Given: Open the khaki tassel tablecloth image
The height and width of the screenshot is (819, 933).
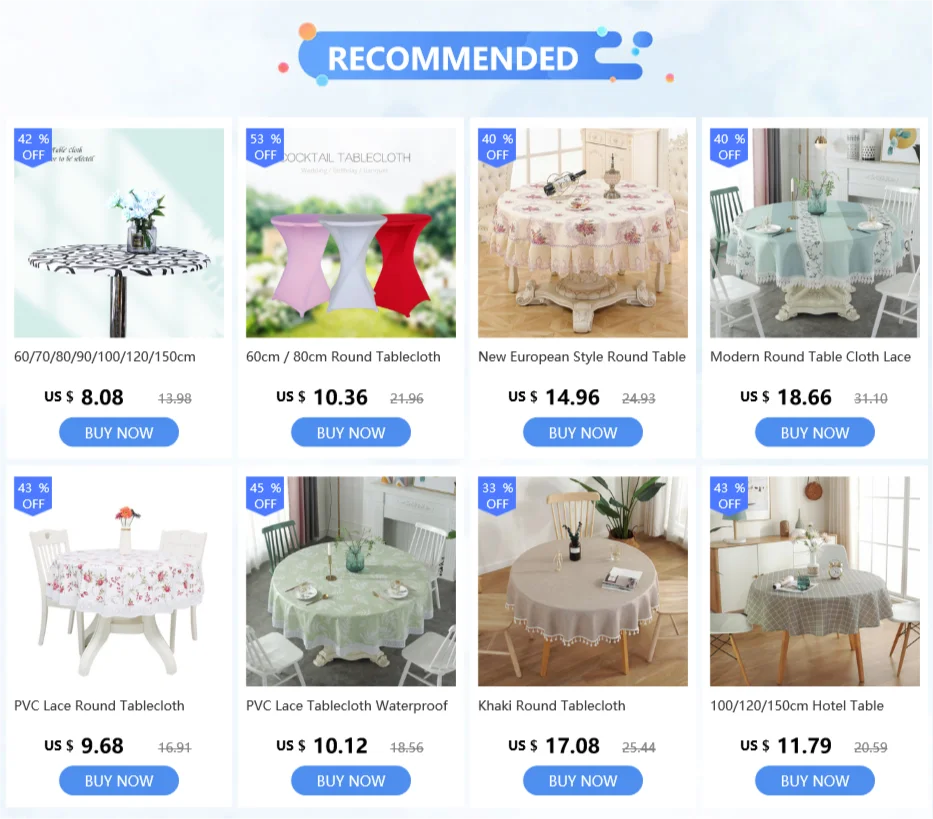Looking at the screenshot, I should coord(583,582).
